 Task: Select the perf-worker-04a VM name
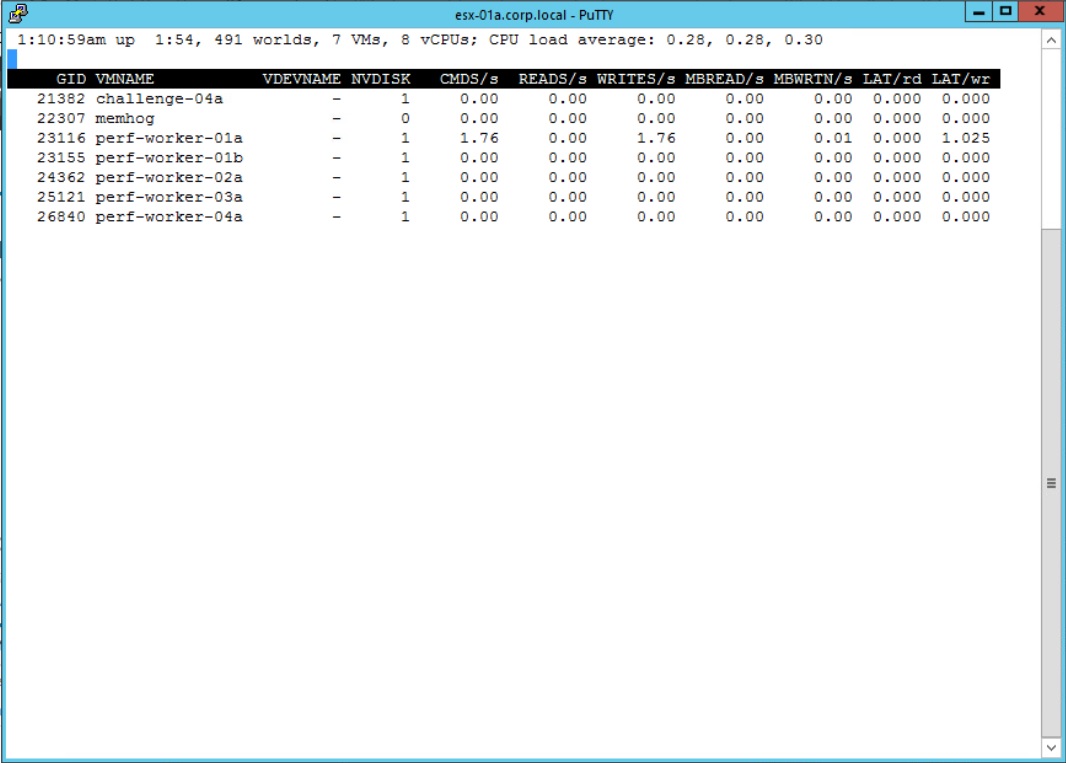point(169,217)
